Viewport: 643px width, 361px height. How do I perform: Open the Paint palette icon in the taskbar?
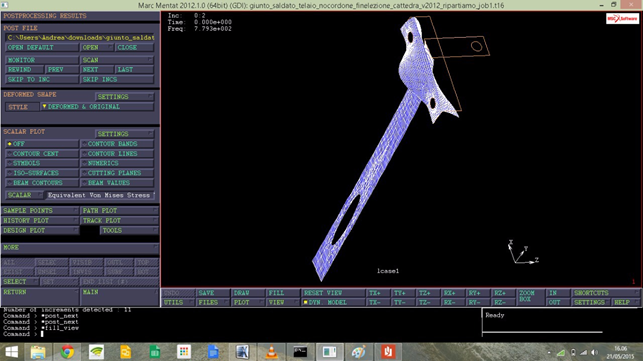pyautogui.click(x=358, y=352)
